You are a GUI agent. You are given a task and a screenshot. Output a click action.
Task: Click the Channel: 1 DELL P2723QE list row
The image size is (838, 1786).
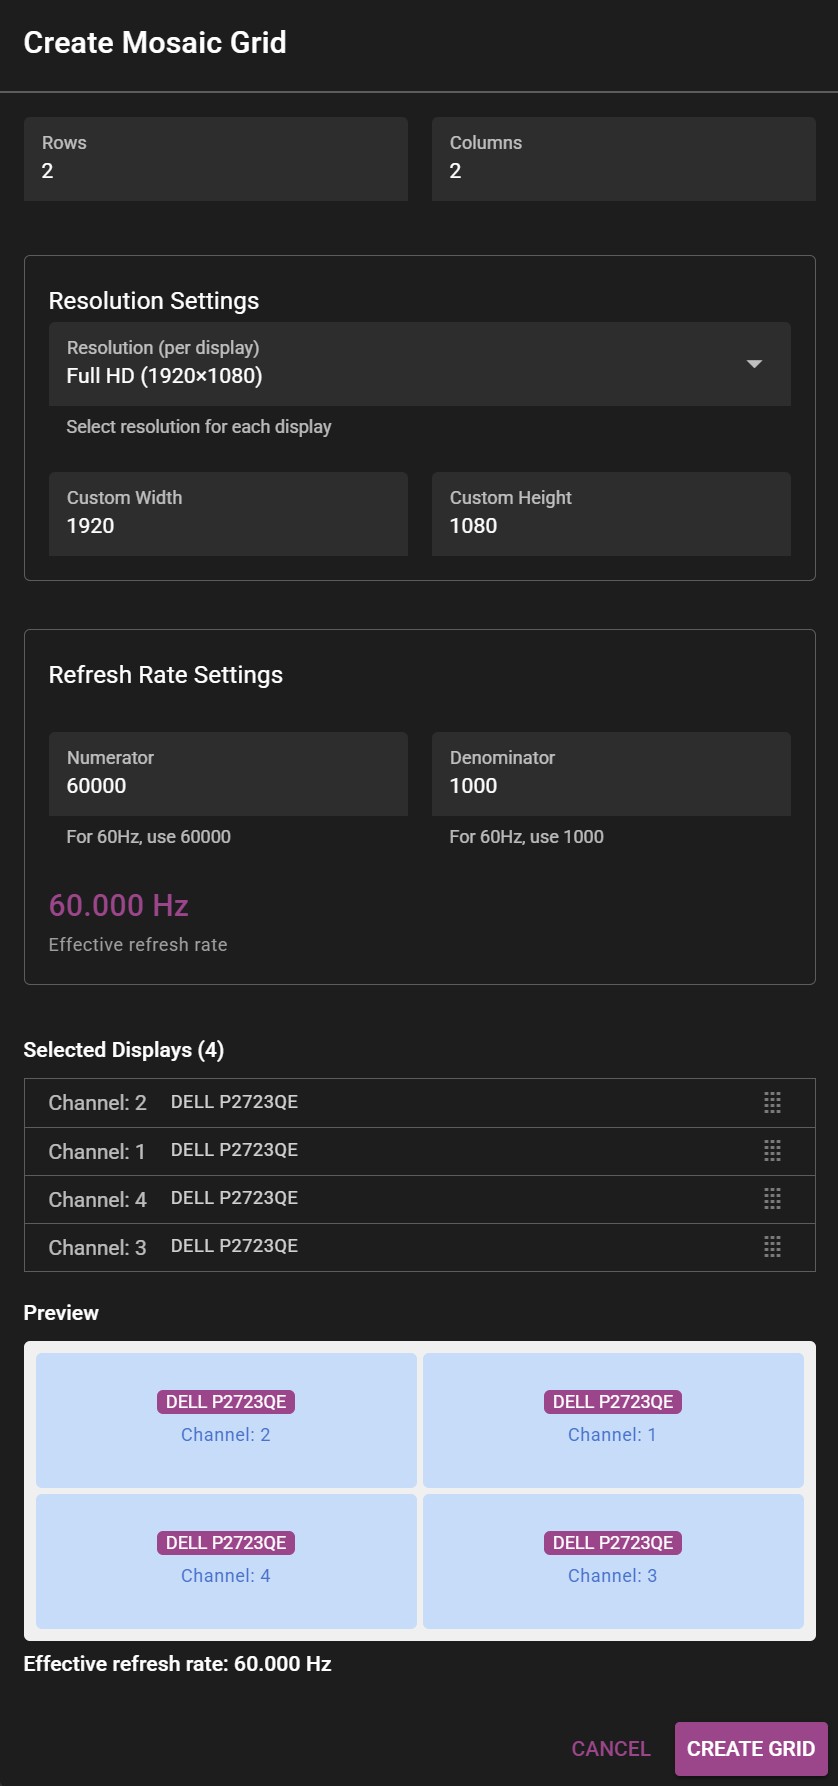[400, 1151]
